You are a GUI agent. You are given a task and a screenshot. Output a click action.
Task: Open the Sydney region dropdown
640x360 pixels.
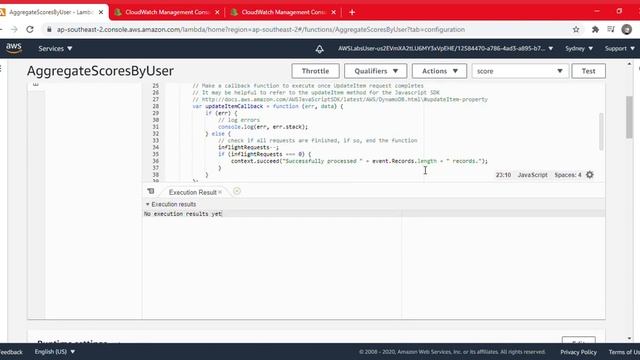tap(579, 48)
